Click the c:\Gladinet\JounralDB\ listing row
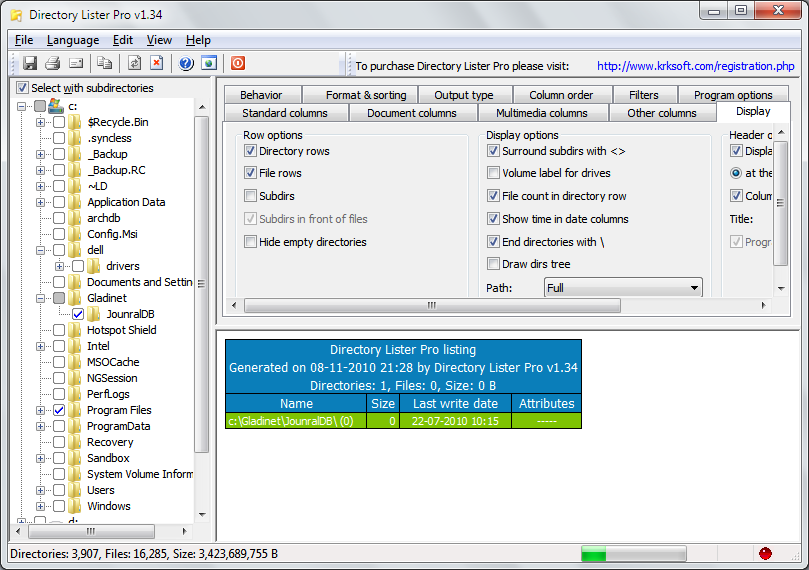This screenshot has width=809, height=570. click(x=403, y=421)
